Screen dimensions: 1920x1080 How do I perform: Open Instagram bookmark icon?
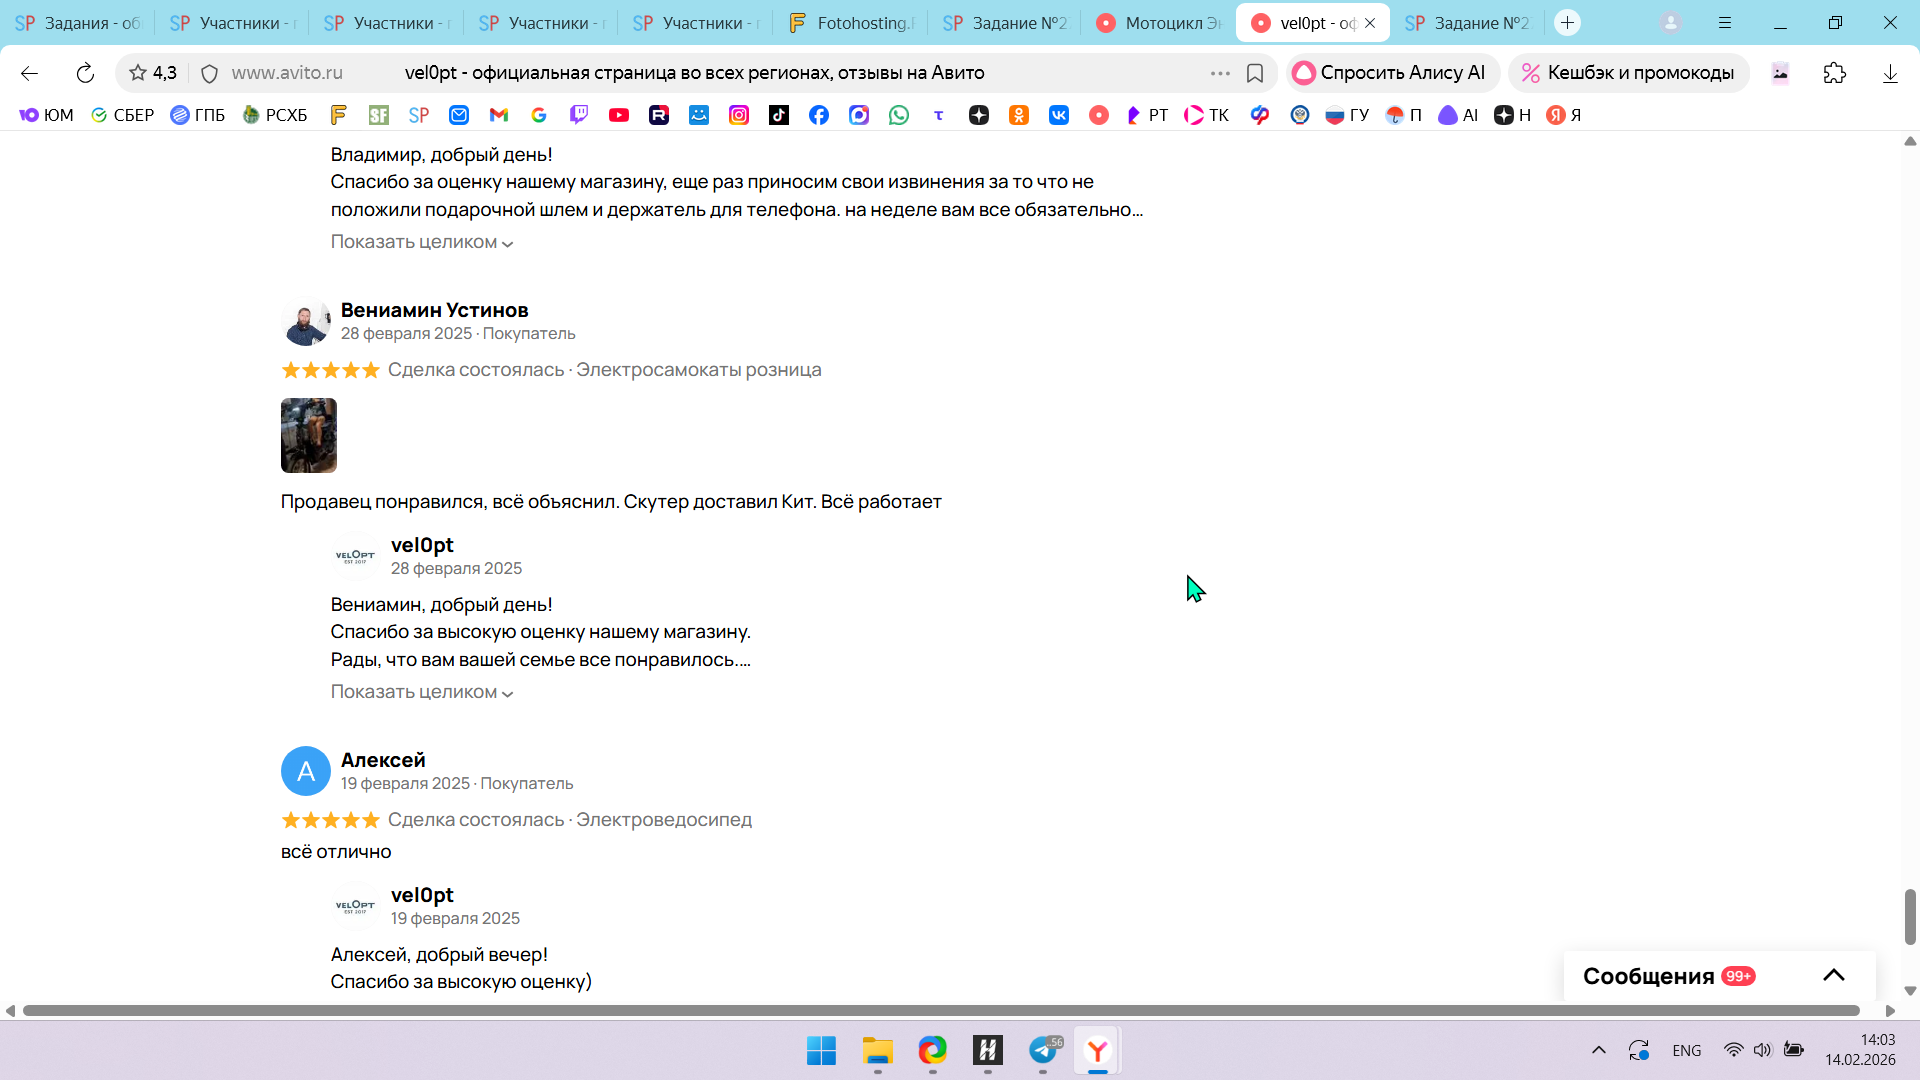pos(739,115)
